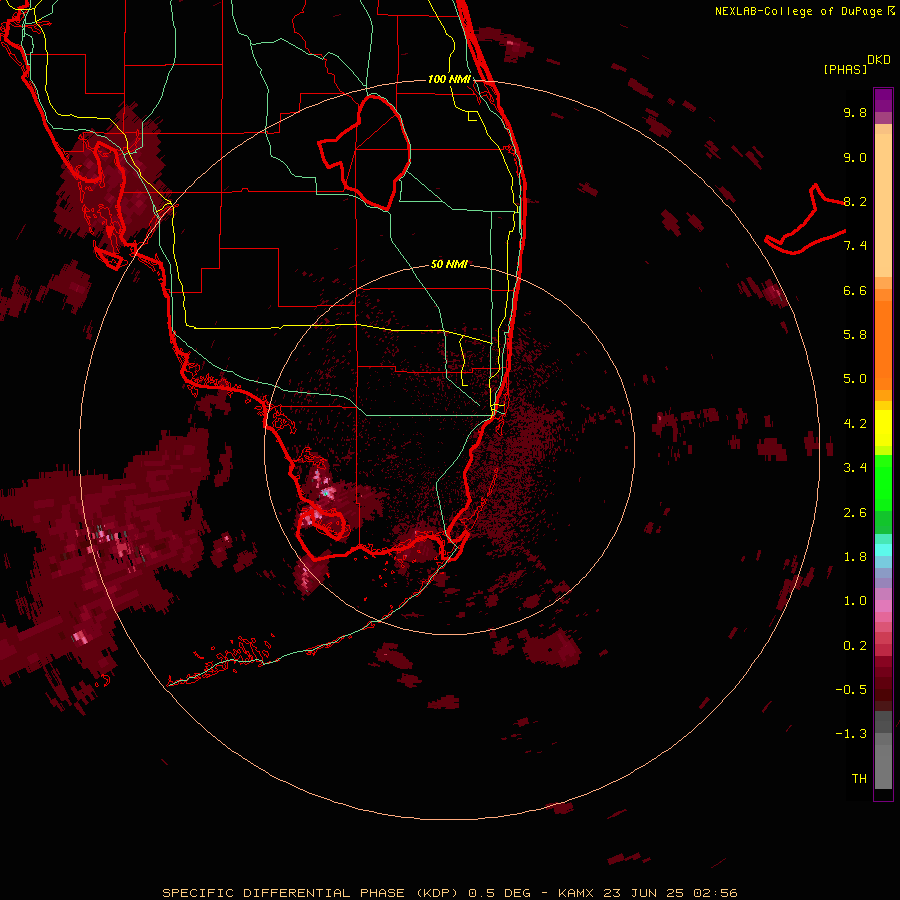This screenshot has height=900, width=900.
Task: Click the -1.3 scale value
Action: point(851,734)
